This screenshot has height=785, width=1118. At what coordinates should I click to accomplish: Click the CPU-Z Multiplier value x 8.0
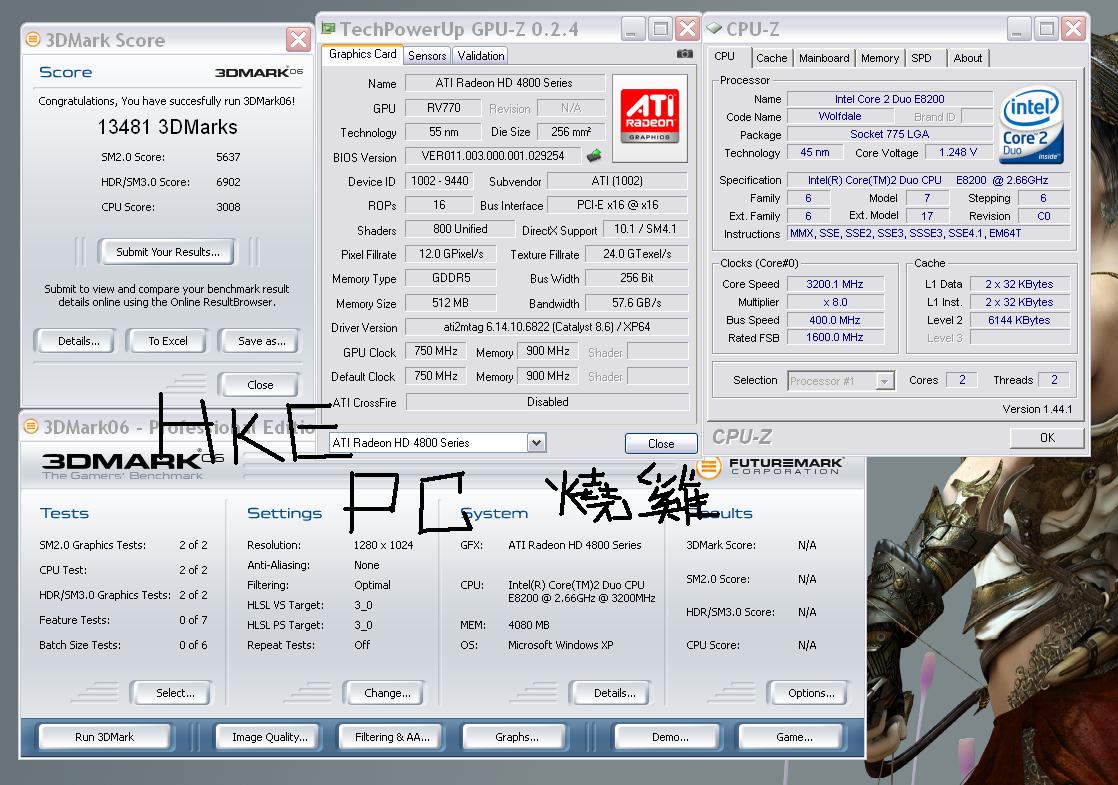835,302
